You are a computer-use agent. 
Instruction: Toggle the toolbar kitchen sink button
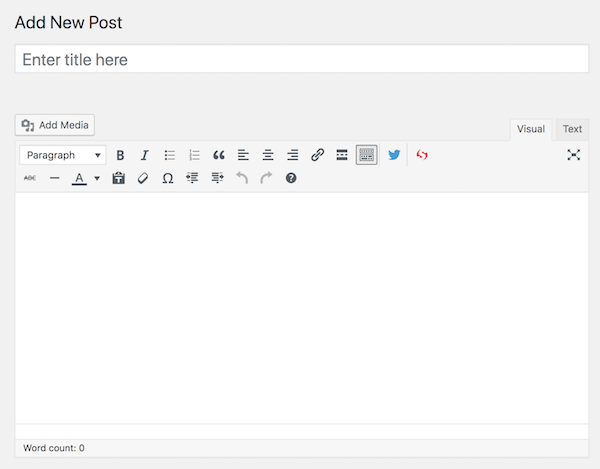(x=367, y=155)
